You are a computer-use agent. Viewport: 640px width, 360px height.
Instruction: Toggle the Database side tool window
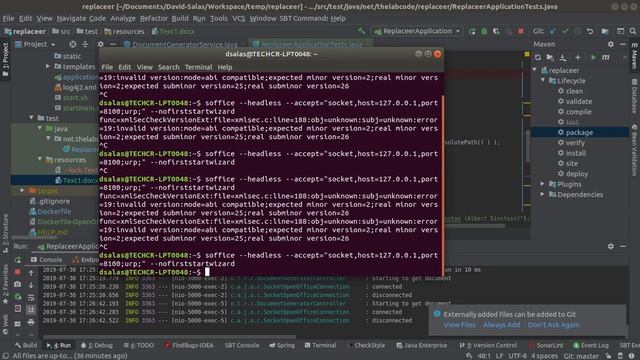point(635,96)
